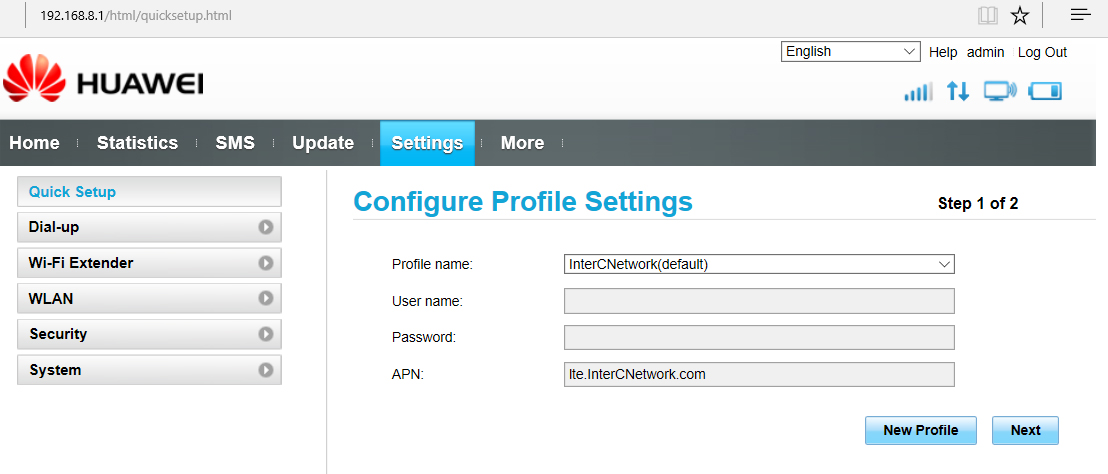Open the English language dropdown

851,52
